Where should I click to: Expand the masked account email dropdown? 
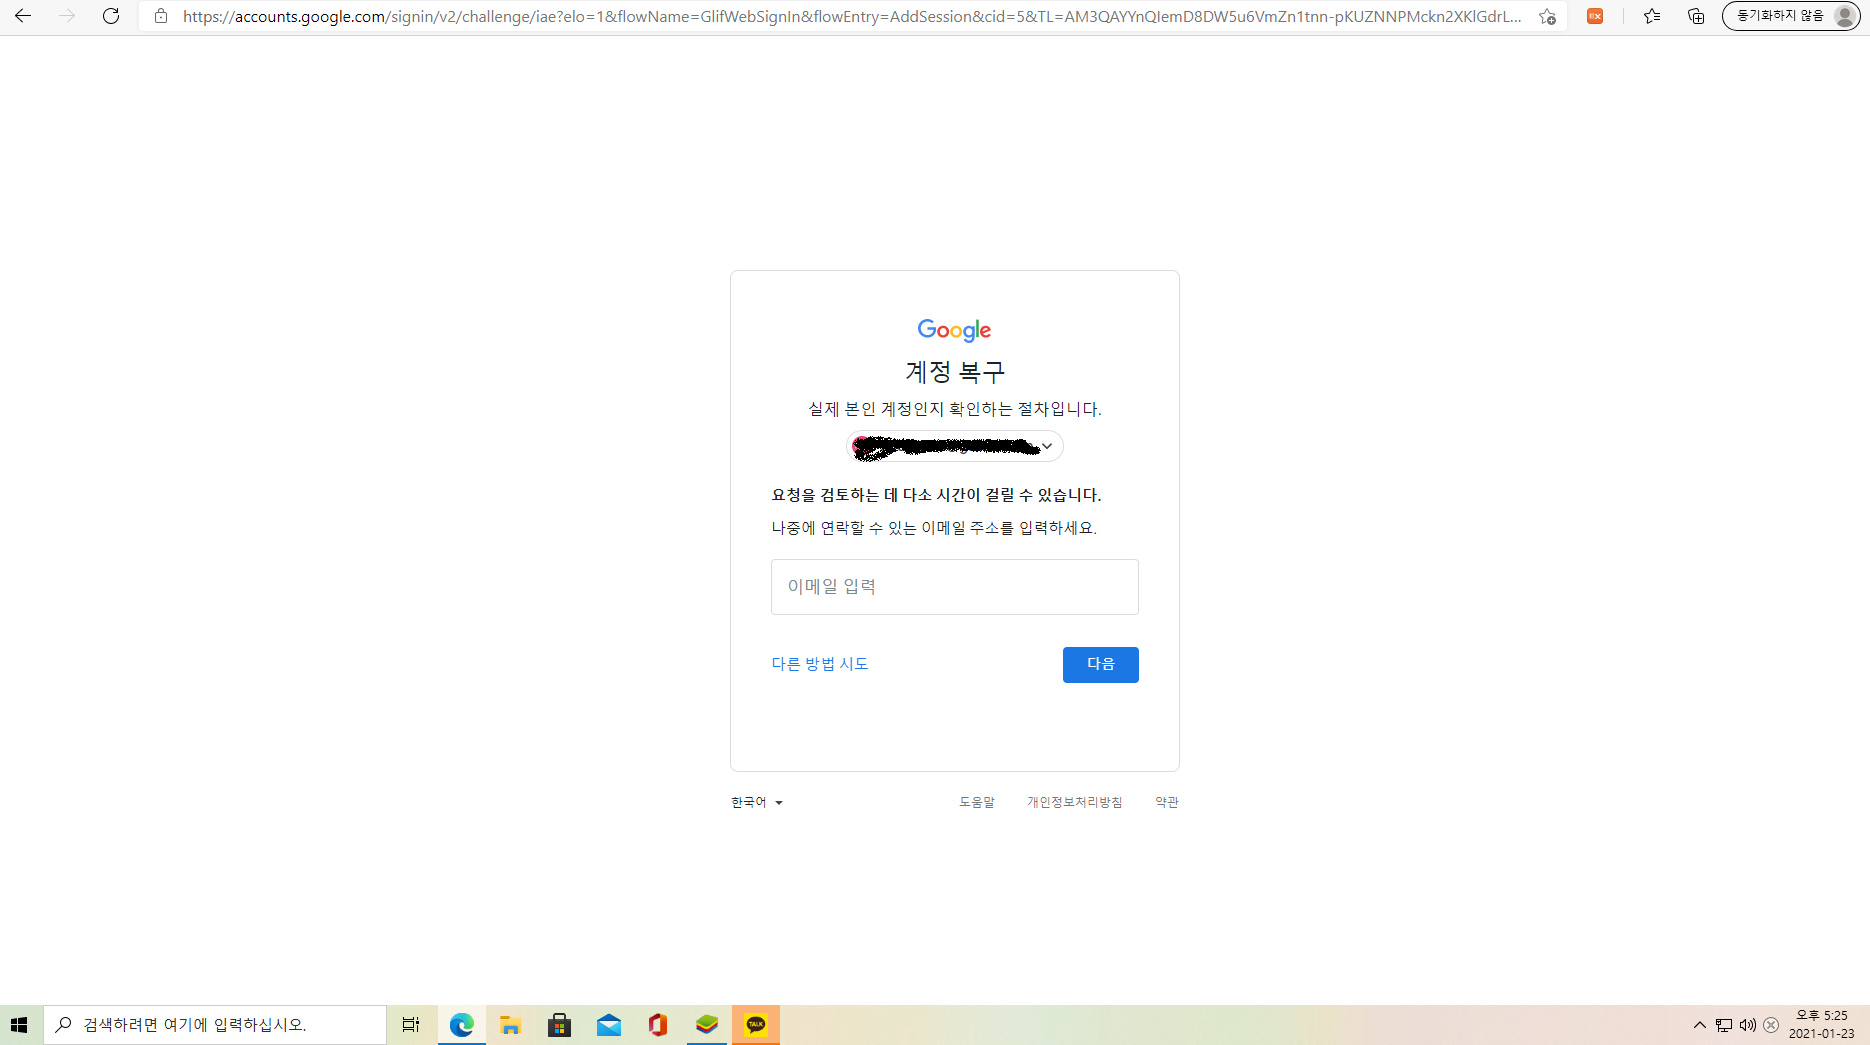click(1046, 445)
